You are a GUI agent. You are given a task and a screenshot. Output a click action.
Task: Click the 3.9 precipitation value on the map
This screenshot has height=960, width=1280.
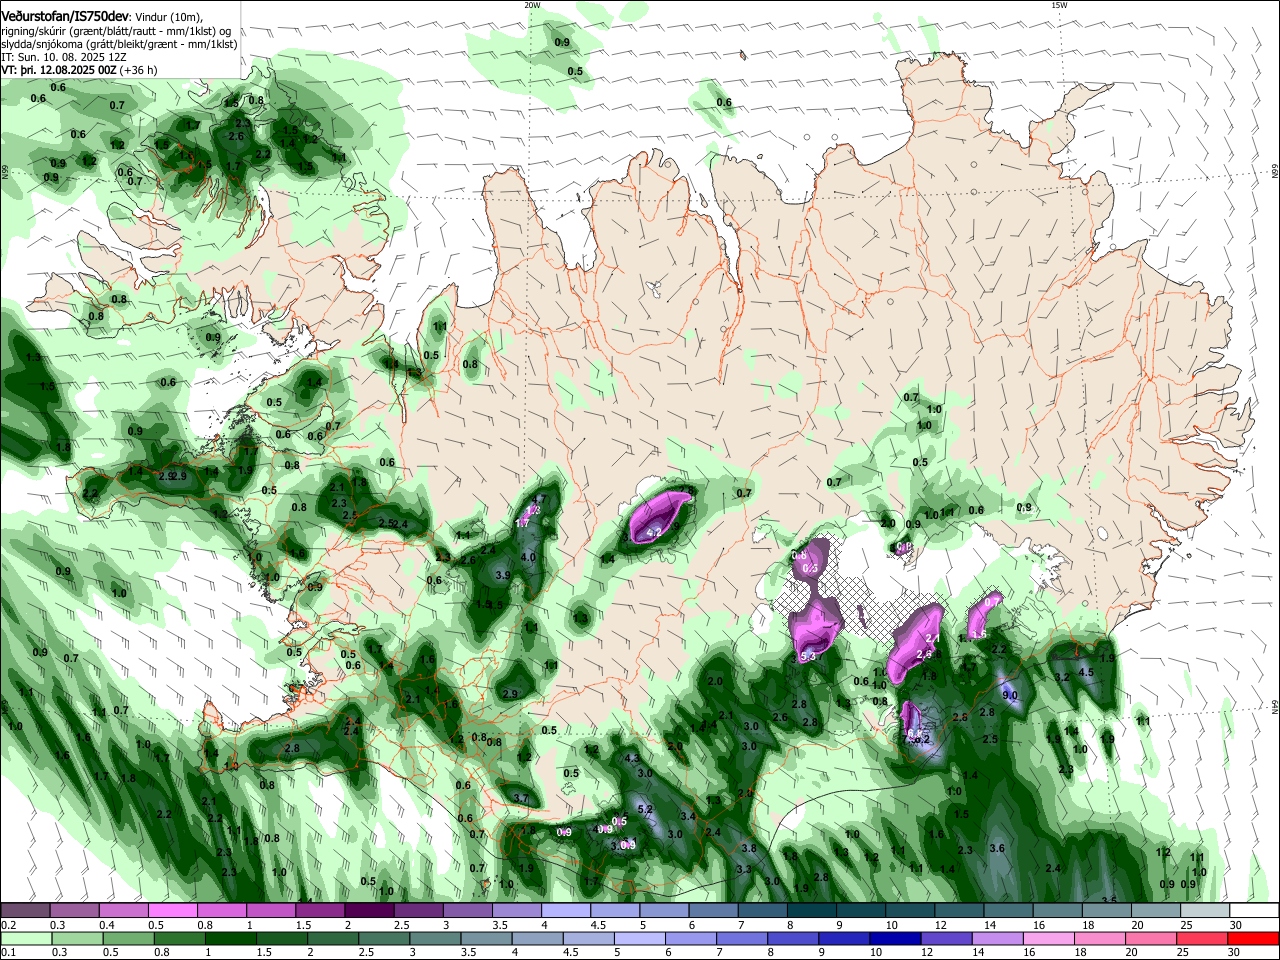(503, 575)
